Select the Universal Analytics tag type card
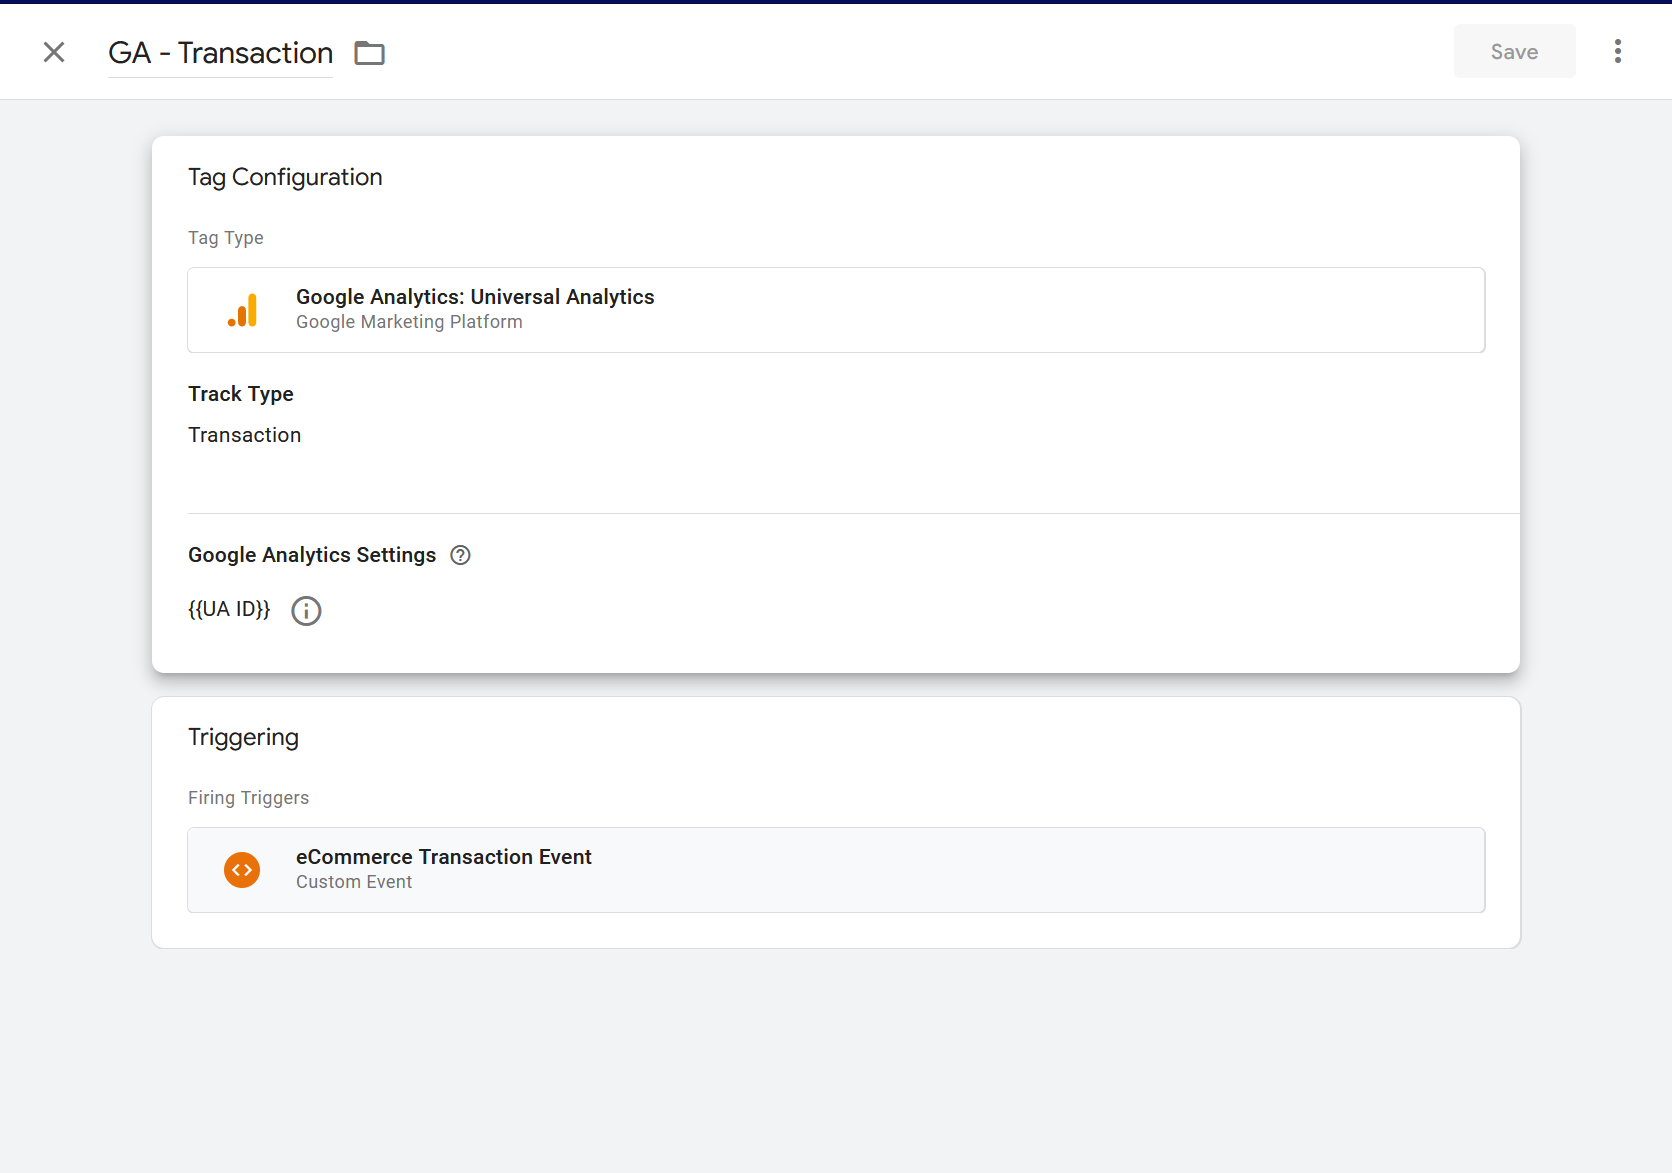The width and height of the screenshot is (1672, 1173). pyautogui.click(x=835, y=310)
